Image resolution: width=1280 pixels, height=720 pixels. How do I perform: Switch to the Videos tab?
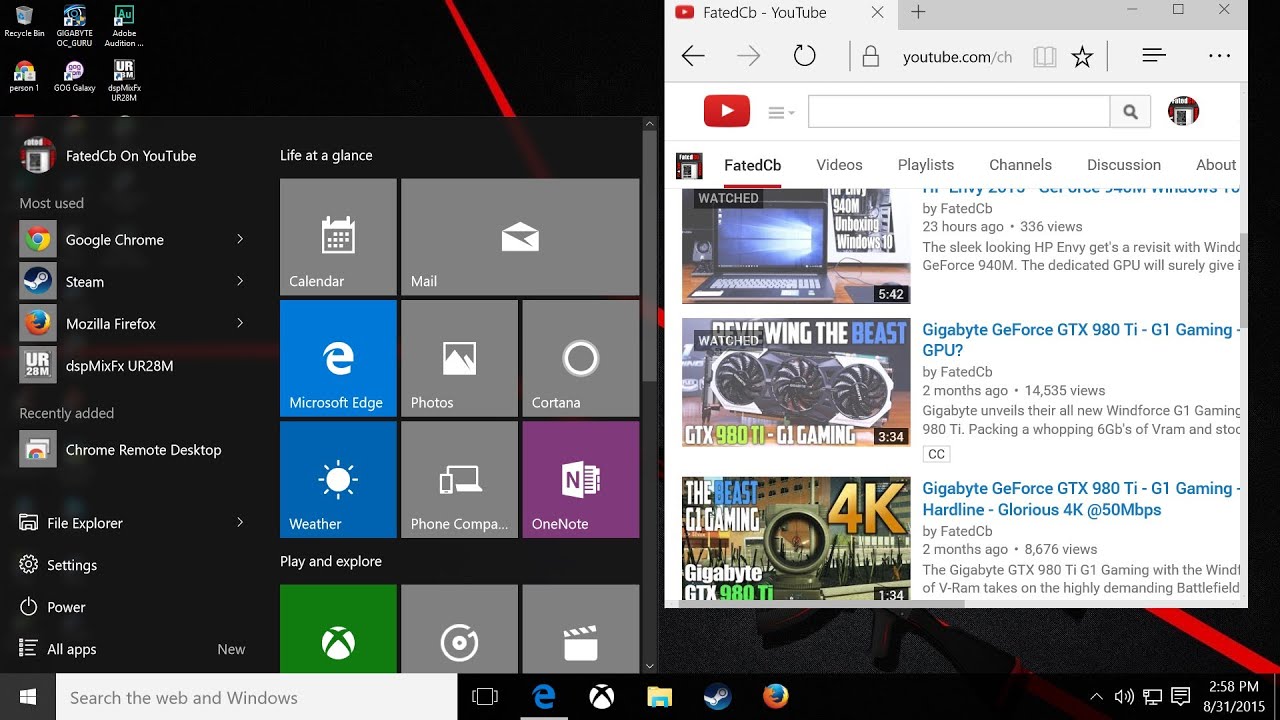pos(839,165)
